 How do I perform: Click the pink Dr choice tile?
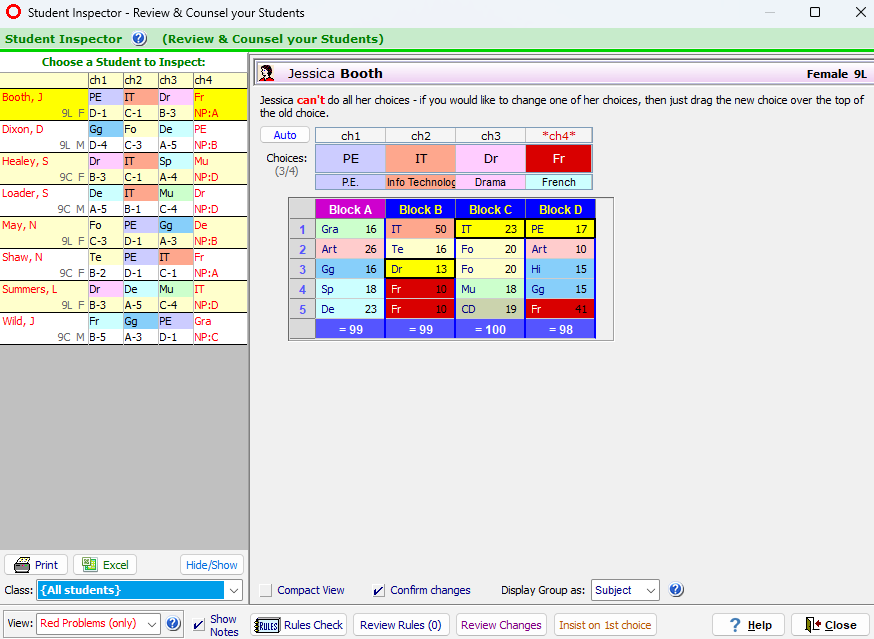[491, 159]
